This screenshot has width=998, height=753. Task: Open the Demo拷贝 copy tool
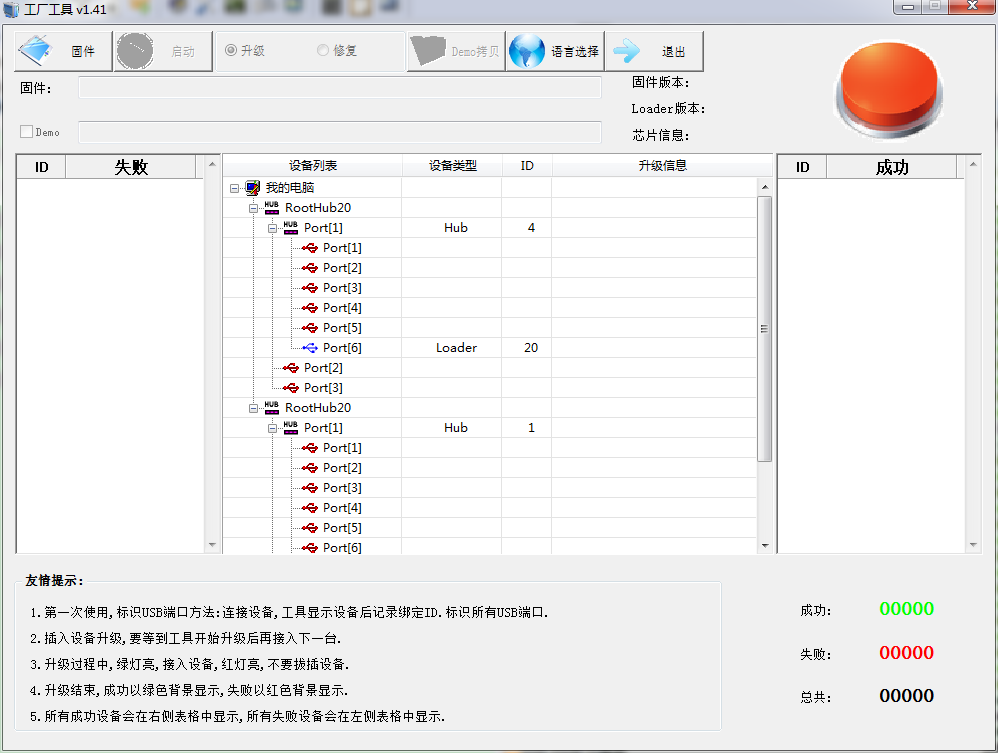456,51
